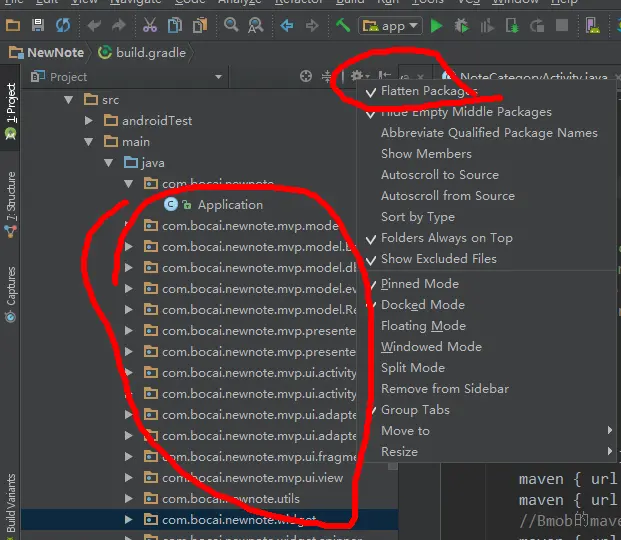621x540 pixels.
Task: Click the Open folder toolbar icon
Action: coord(13,26)
